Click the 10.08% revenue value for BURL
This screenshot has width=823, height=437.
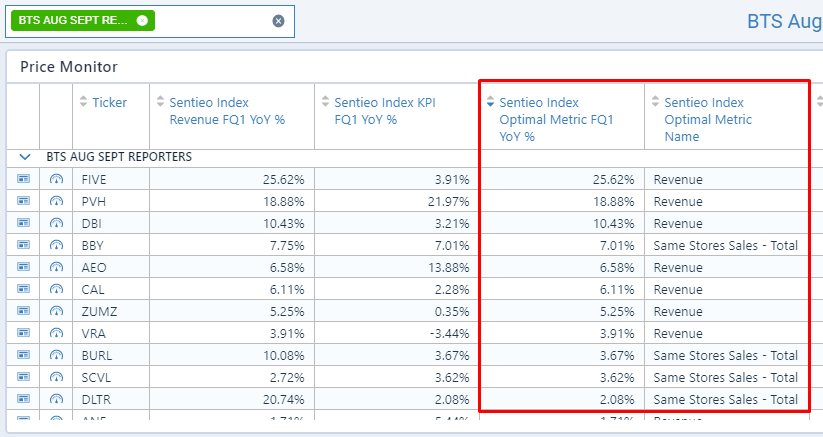tap(283, 356)
